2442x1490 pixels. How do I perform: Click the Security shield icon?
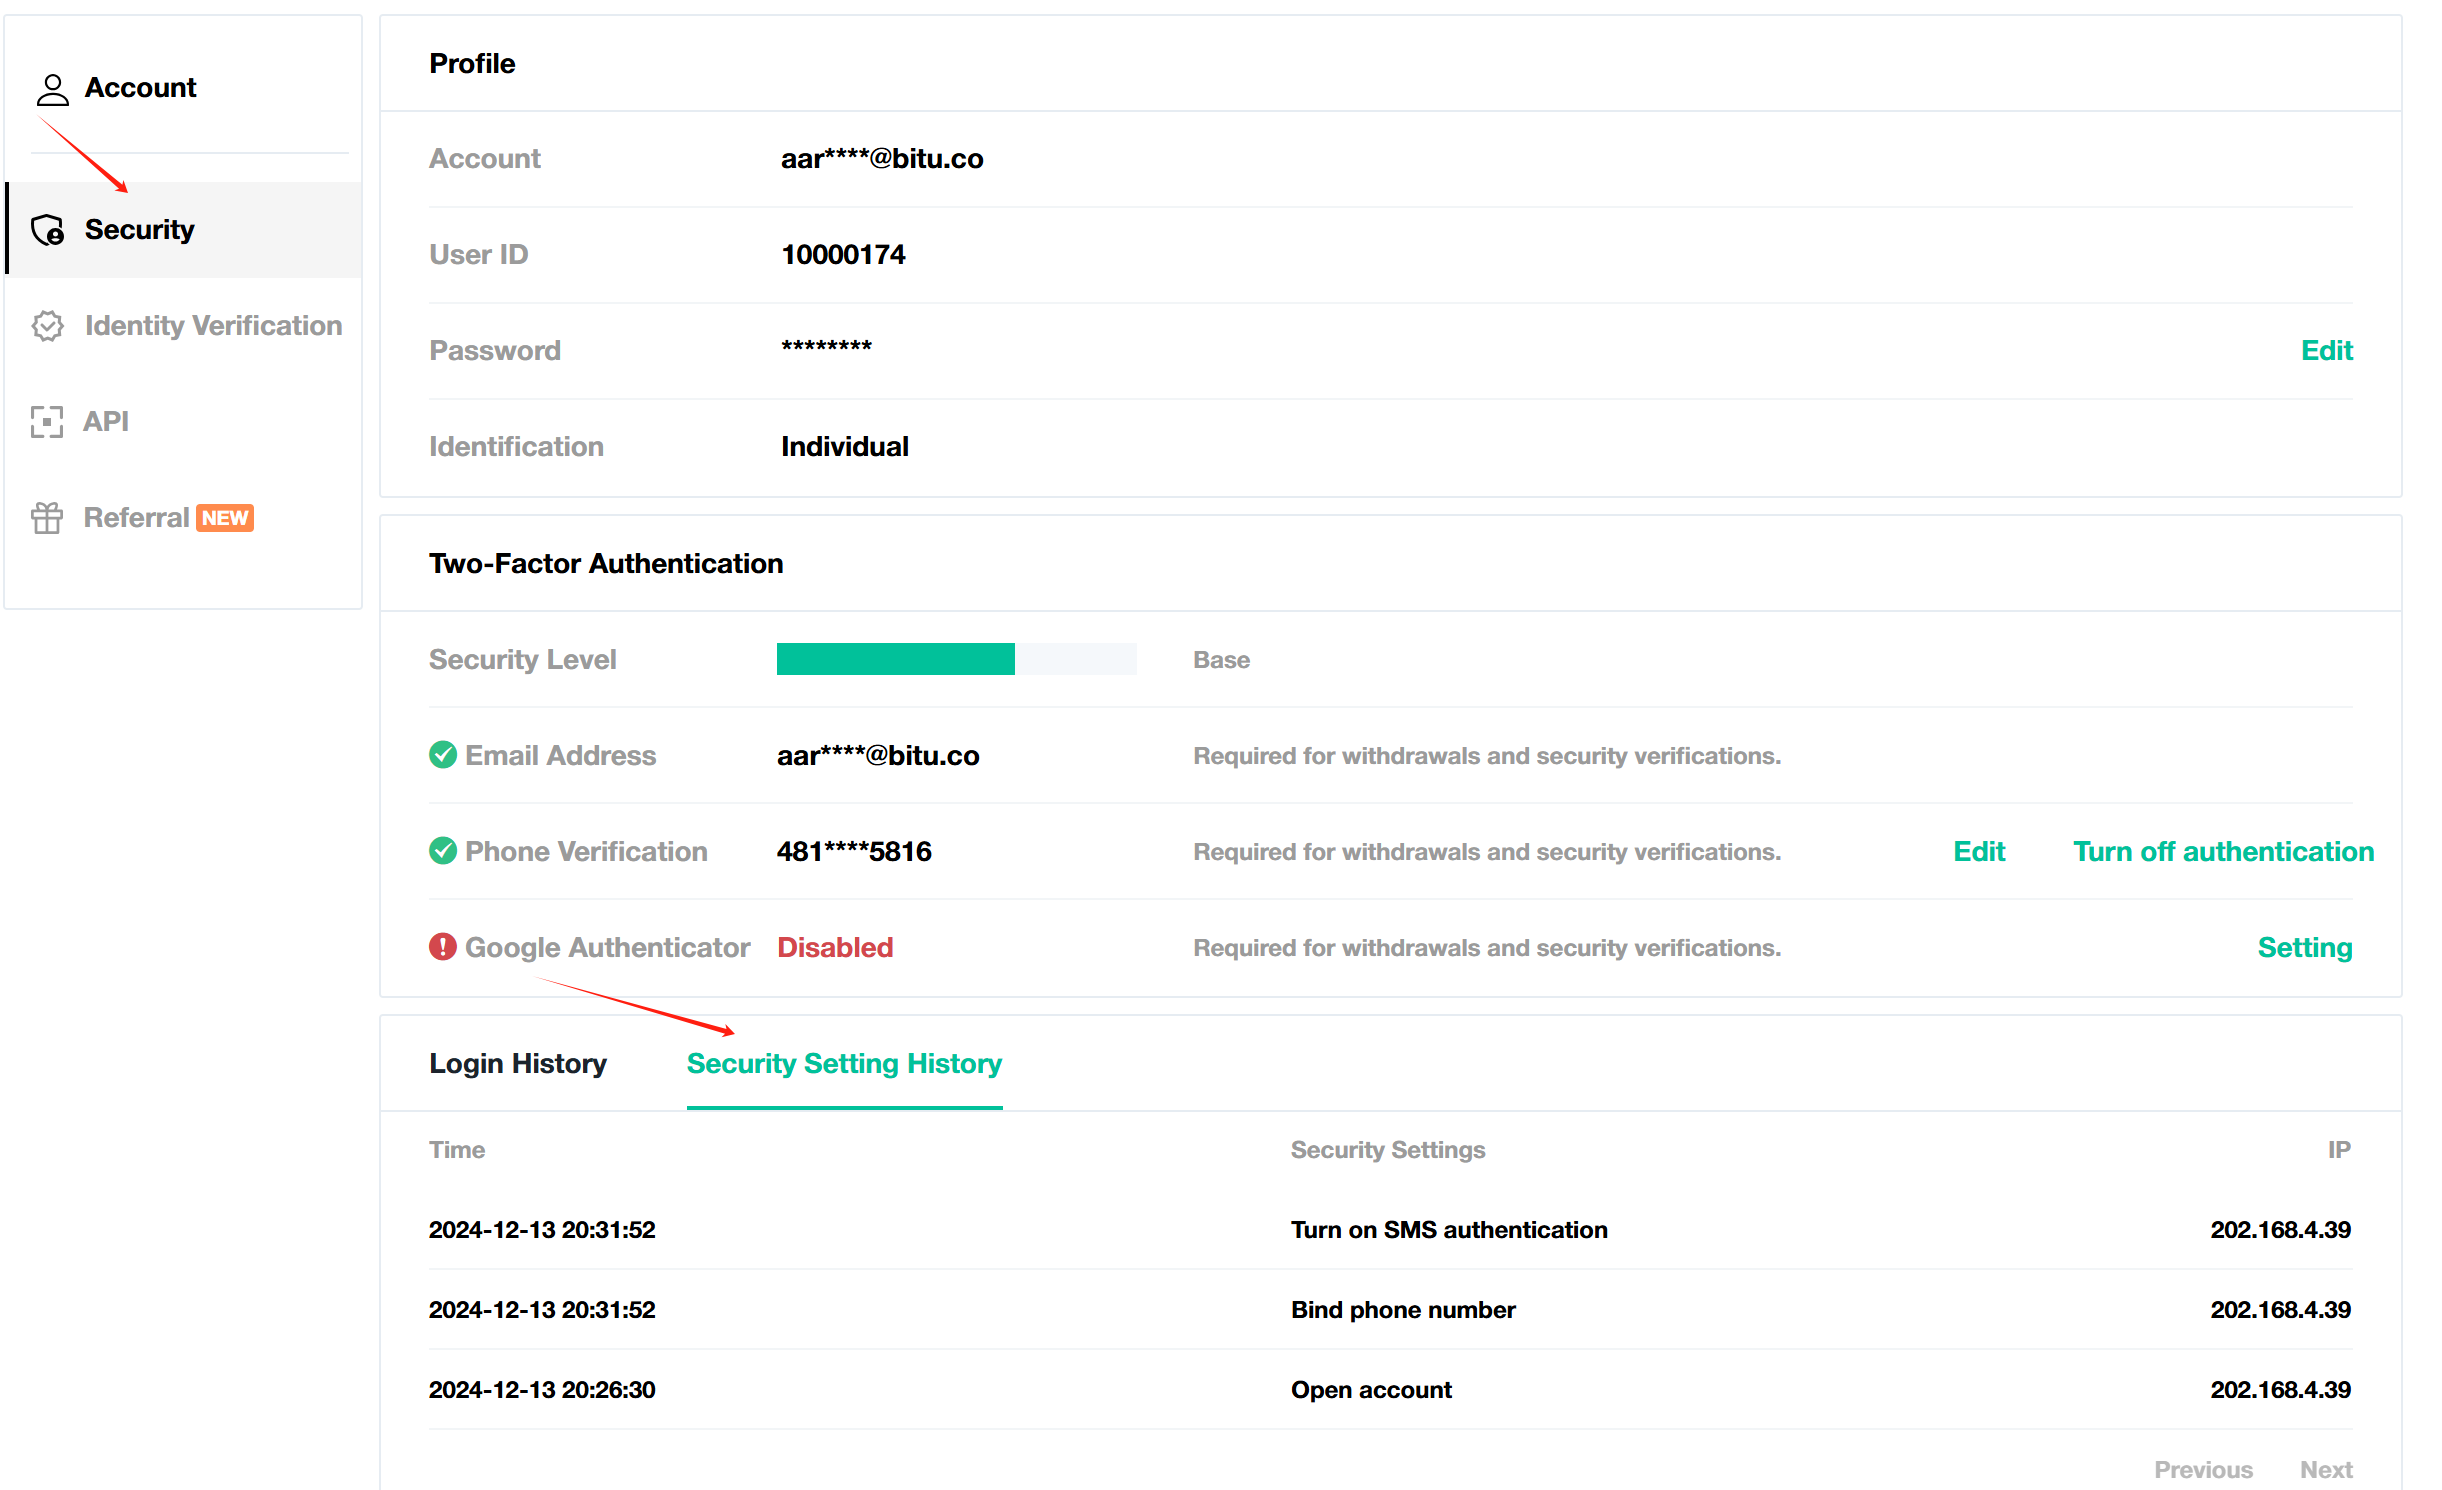[x=49, y=230]
